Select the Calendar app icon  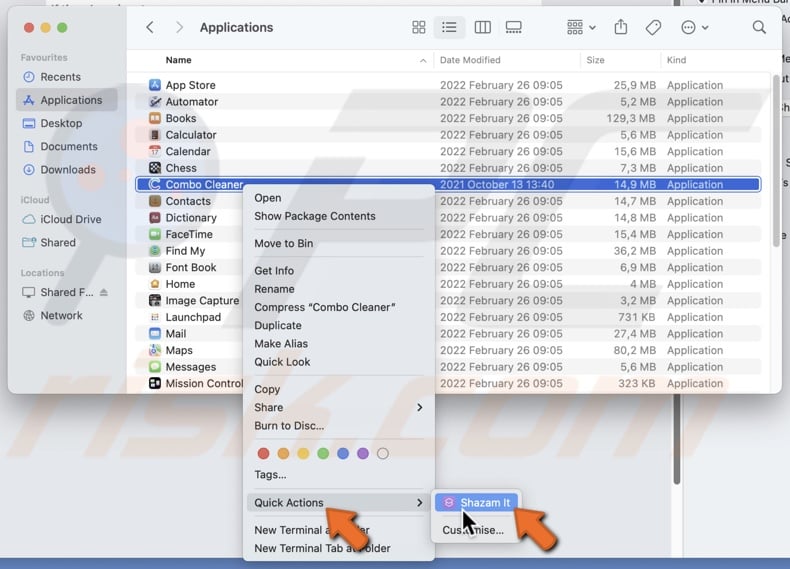click(x=155, y=151)
